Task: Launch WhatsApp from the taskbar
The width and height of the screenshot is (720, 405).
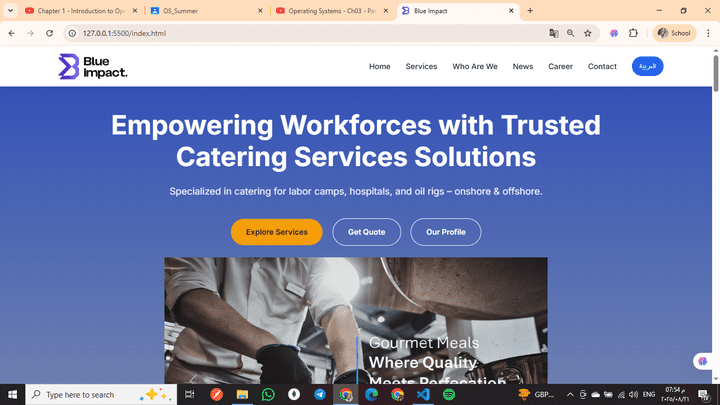Action: point(268,394)
